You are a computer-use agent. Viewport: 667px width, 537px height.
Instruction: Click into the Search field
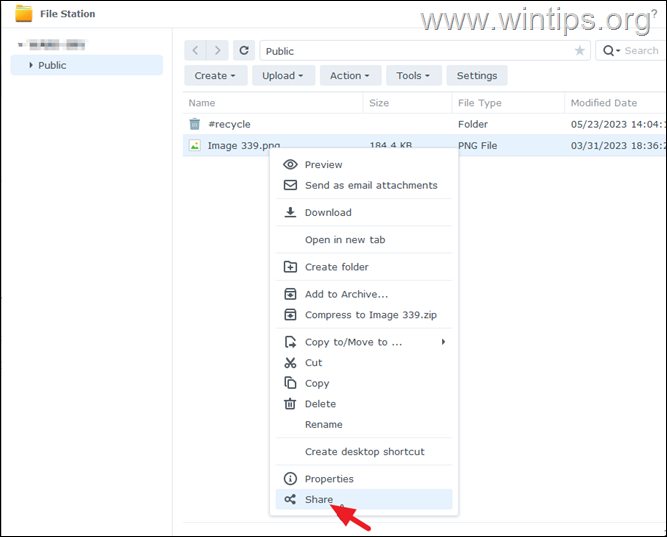coord(641,51)
